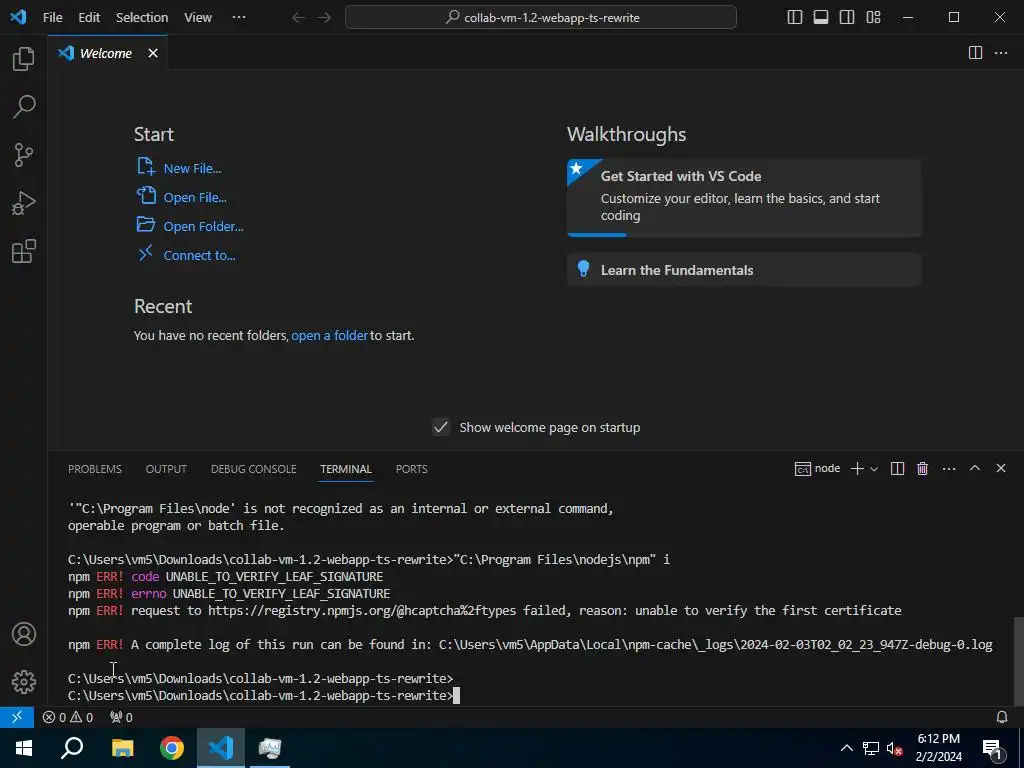Open the File menu
This screenshot has width=1024, height=768.
[x=53, y=18]
